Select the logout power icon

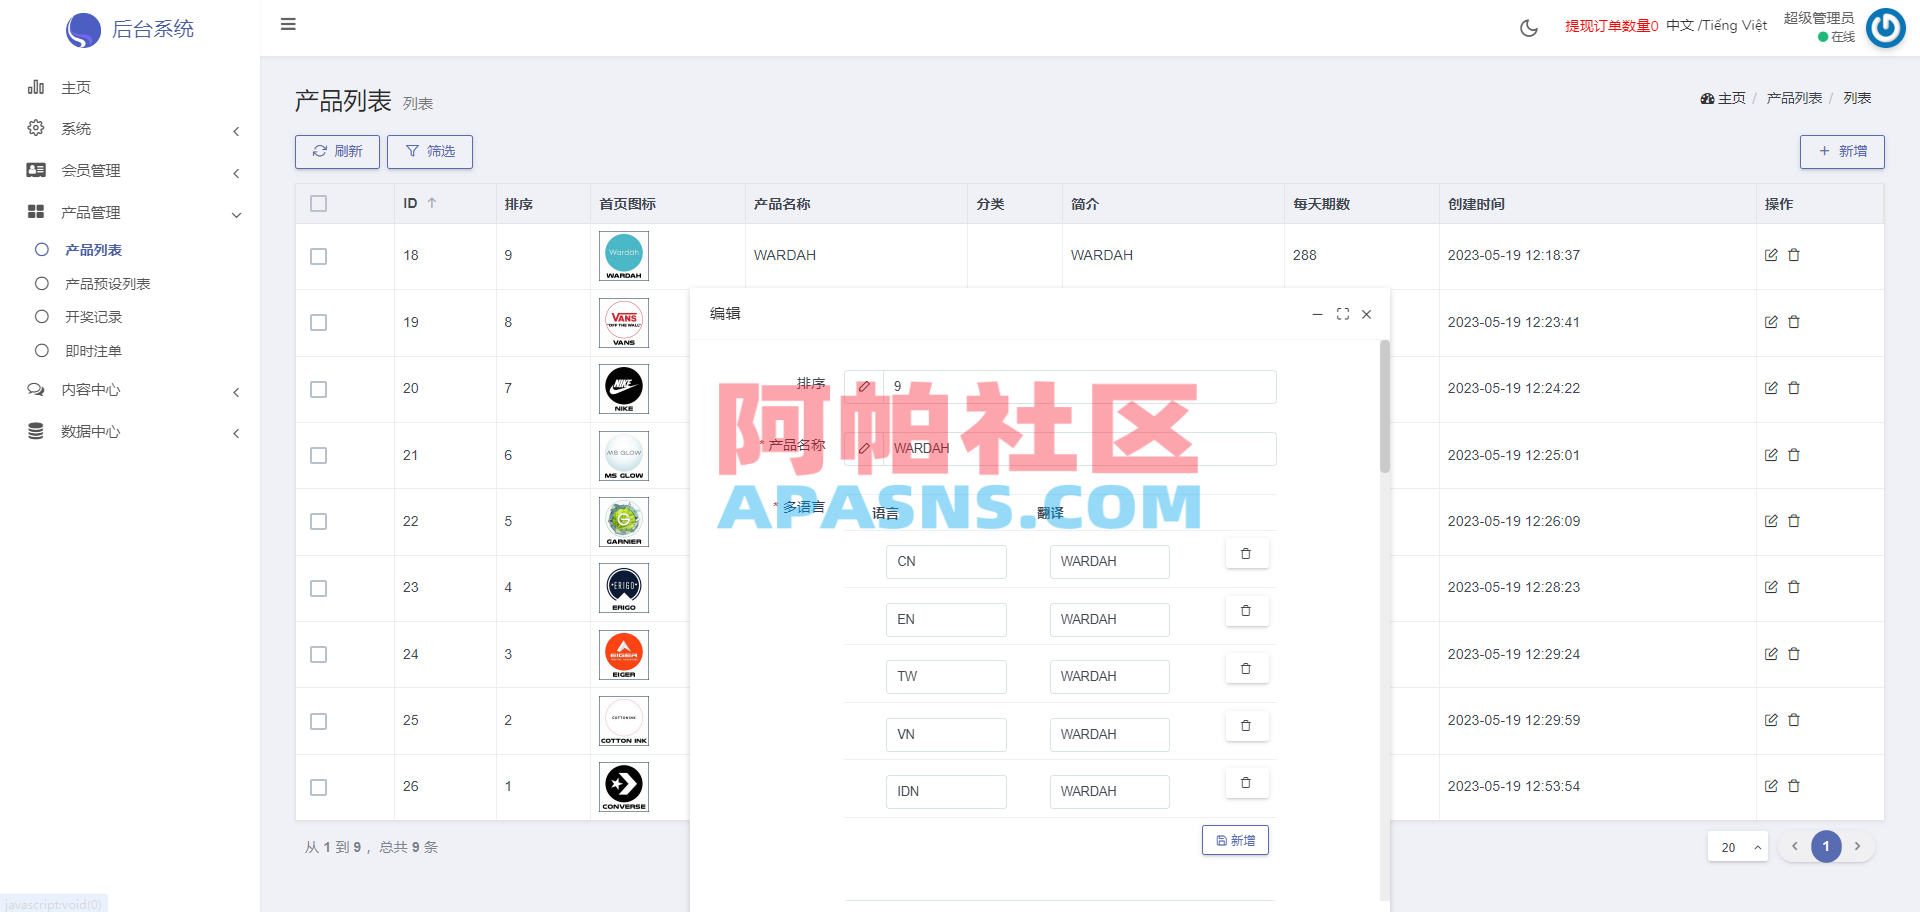pyautogui.click(x=1886, y=28)
